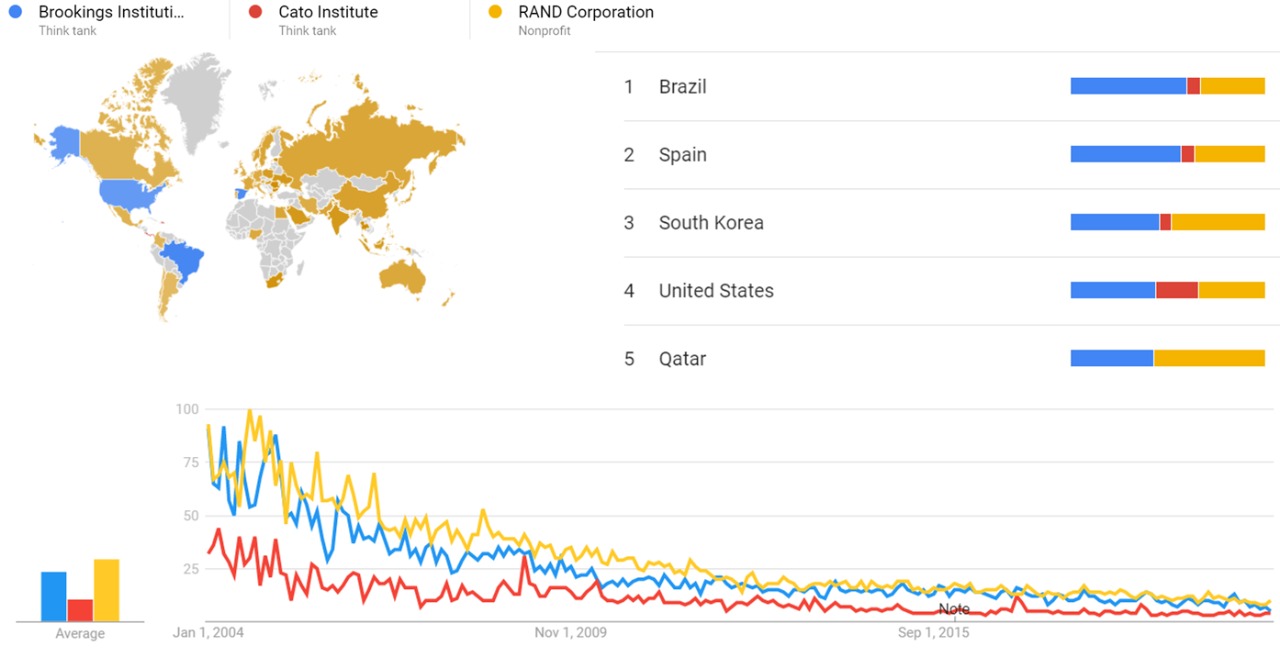Click the blue Average bar for Brookings
This screenshot has height=668, width=1280.
pyautogui.click(x=54, y=596)
